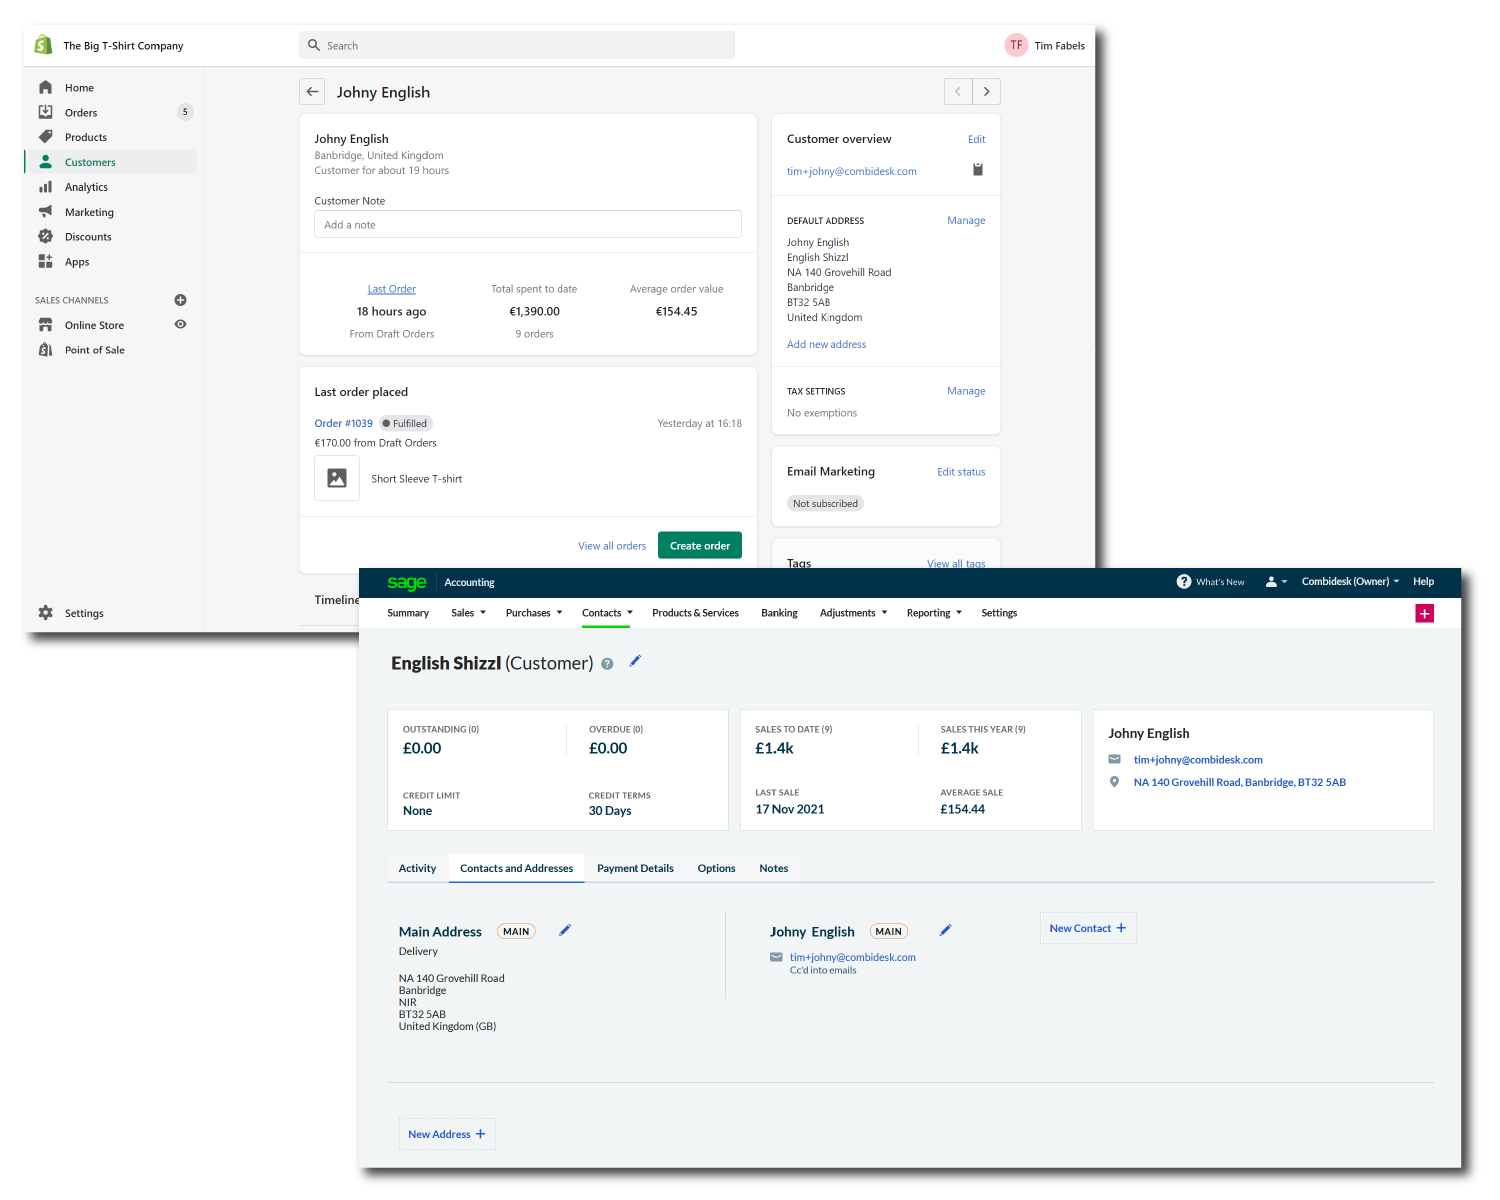1500x1200 pixels.
Task: Click the Analytics bar-chart icon
Action: (x=46, y=187)
